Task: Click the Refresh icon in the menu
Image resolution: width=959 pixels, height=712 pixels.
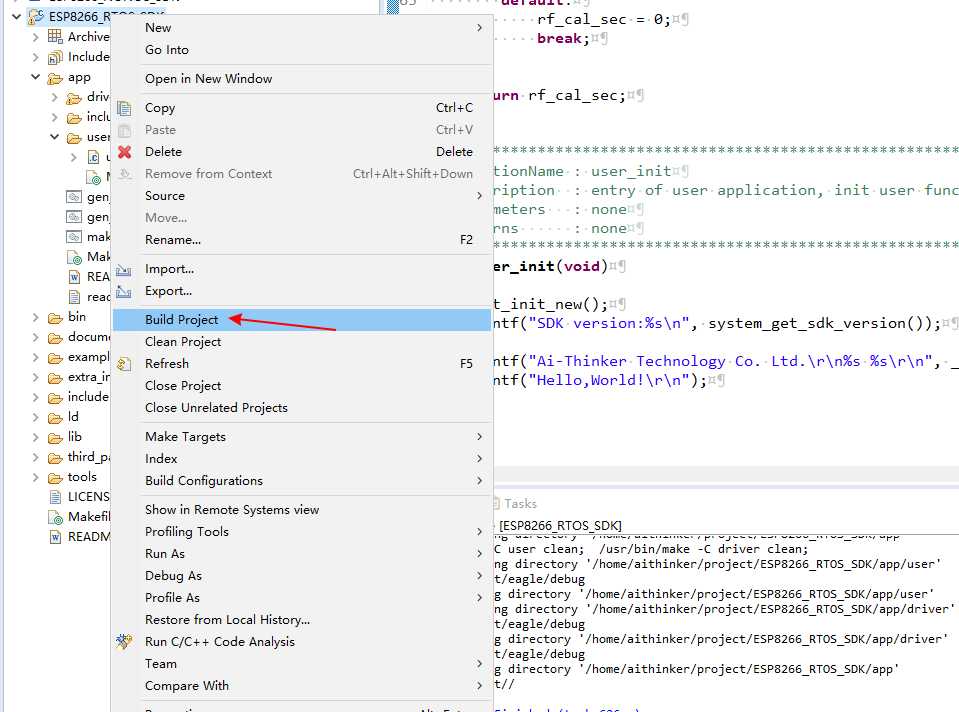Action: click(x=124, y=364)
